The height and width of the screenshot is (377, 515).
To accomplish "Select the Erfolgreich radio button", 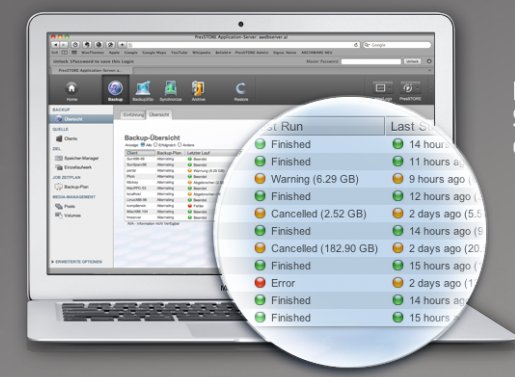I will point(155,145).
